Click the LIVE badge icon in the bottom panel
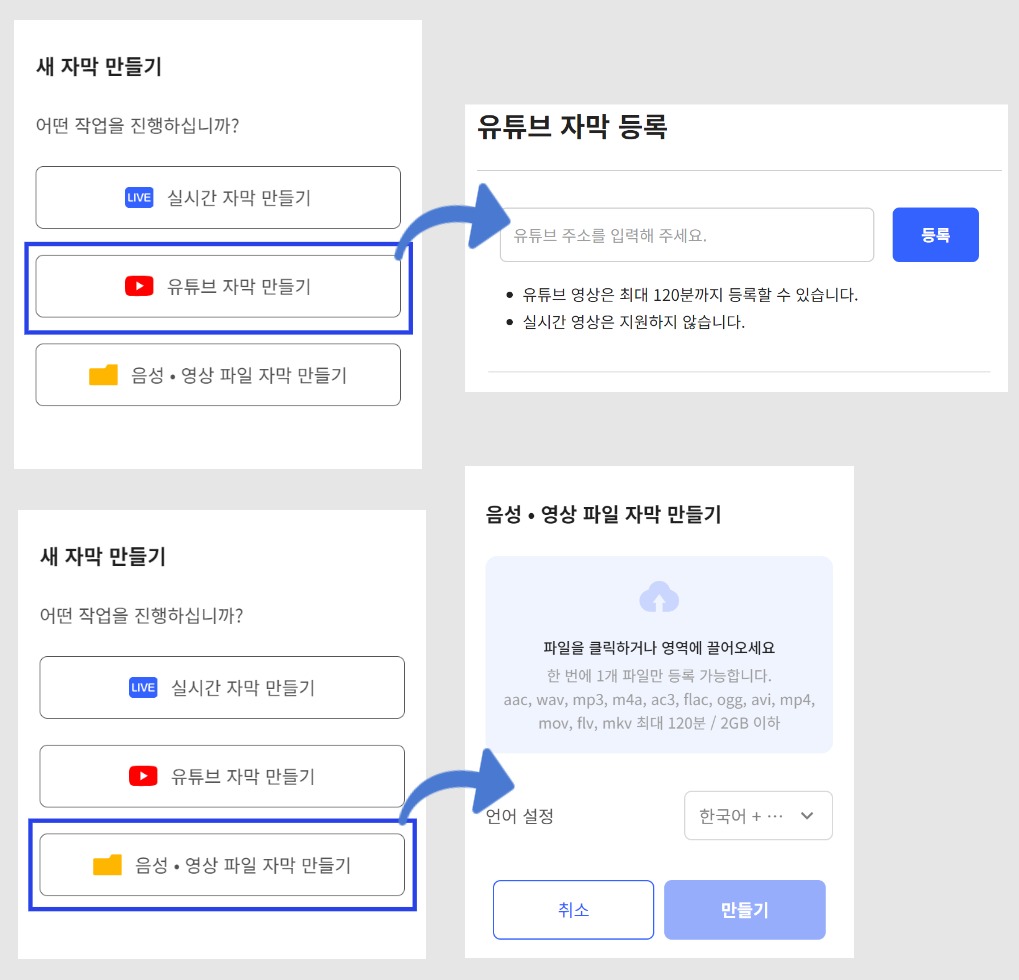Screen dimensions: 1019x980 [x=143, y=688]
